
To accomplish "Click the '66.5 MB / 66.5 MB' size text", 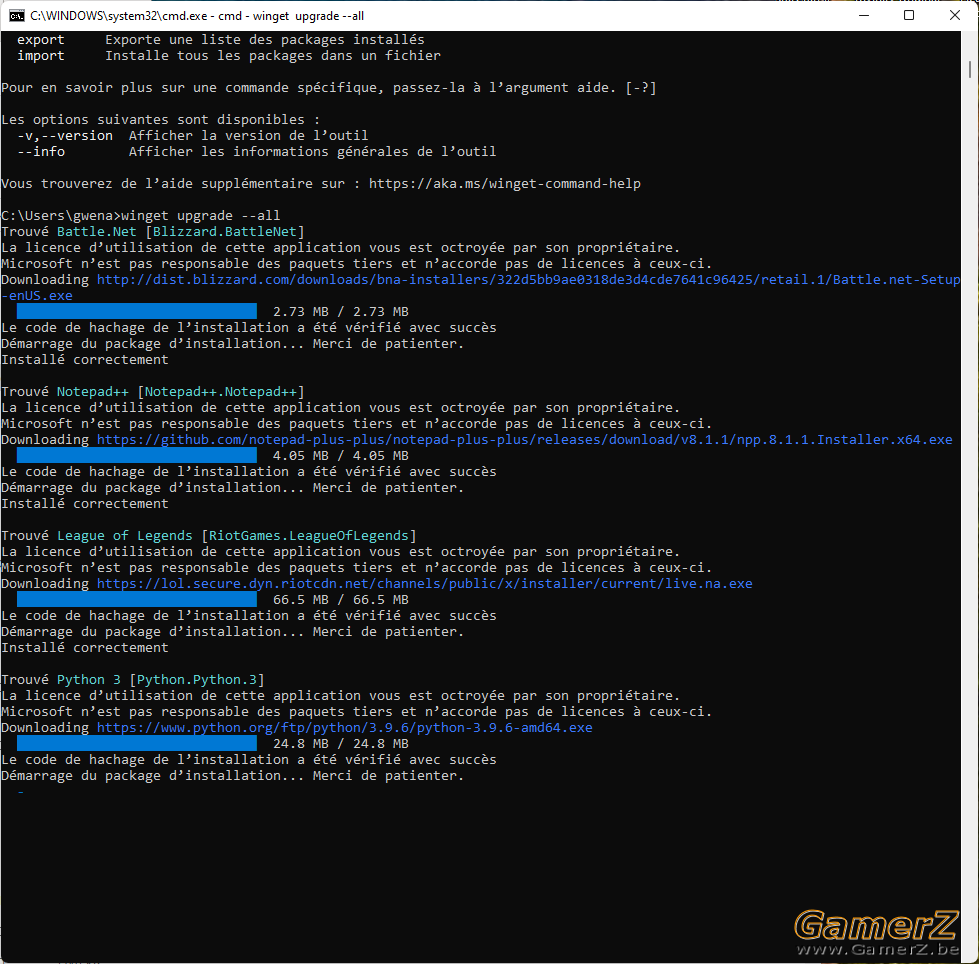I will click(341, 599).
